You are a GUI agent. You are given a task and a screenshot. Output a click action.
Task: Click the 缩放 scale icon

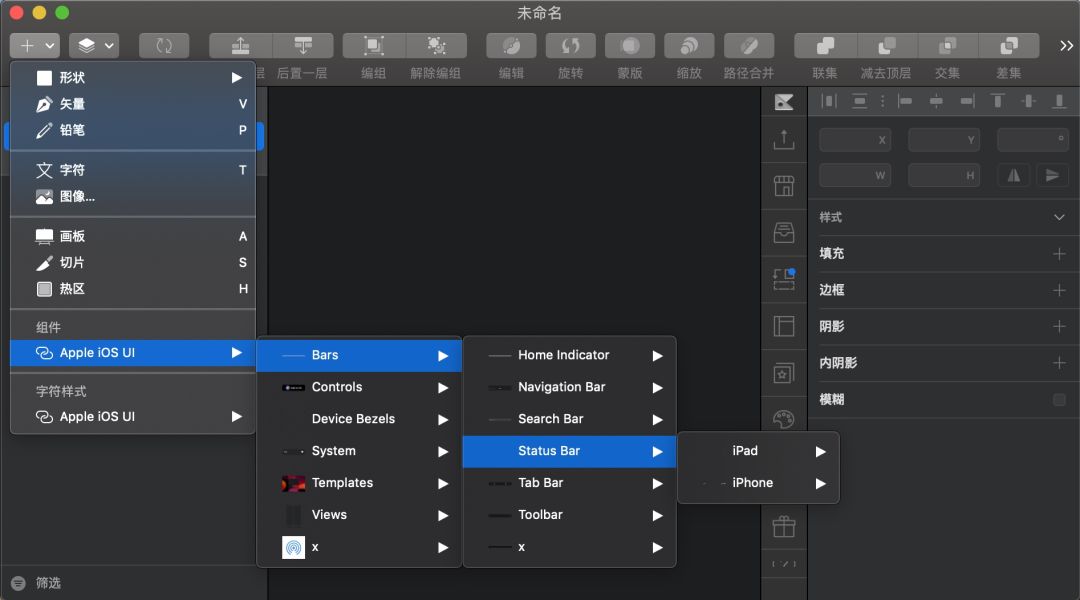tap(689, 45)
